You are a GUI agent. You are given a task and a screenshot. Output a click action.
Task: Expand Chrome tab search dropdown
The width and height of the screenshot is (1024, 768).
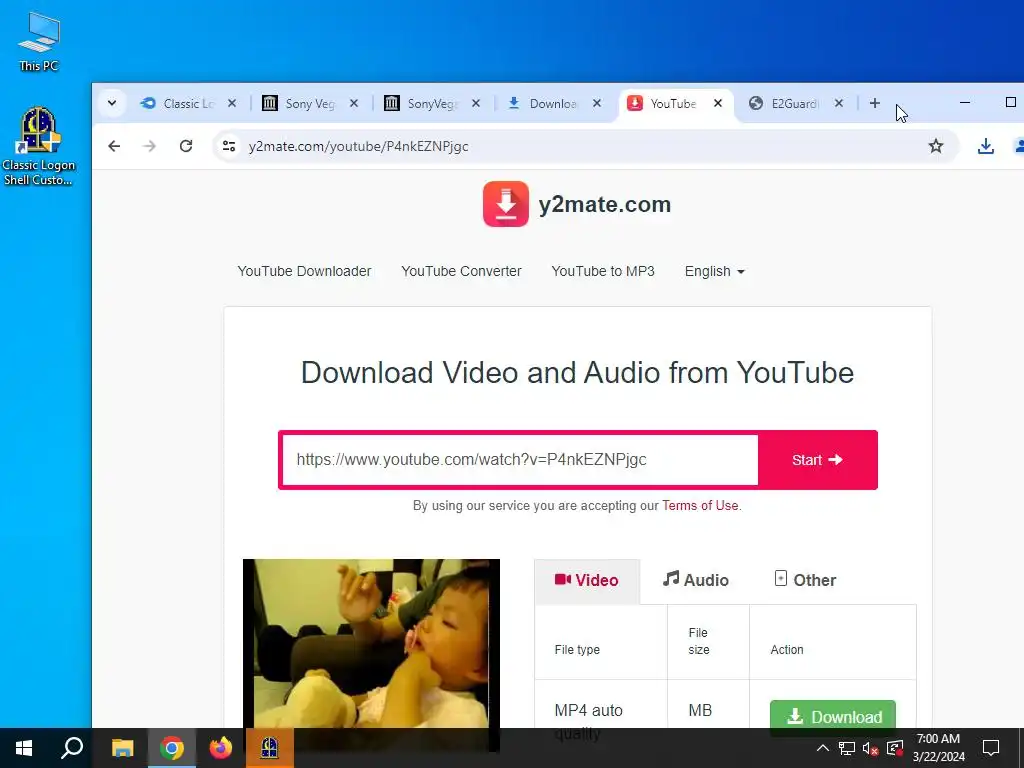[x=112, y=103]
